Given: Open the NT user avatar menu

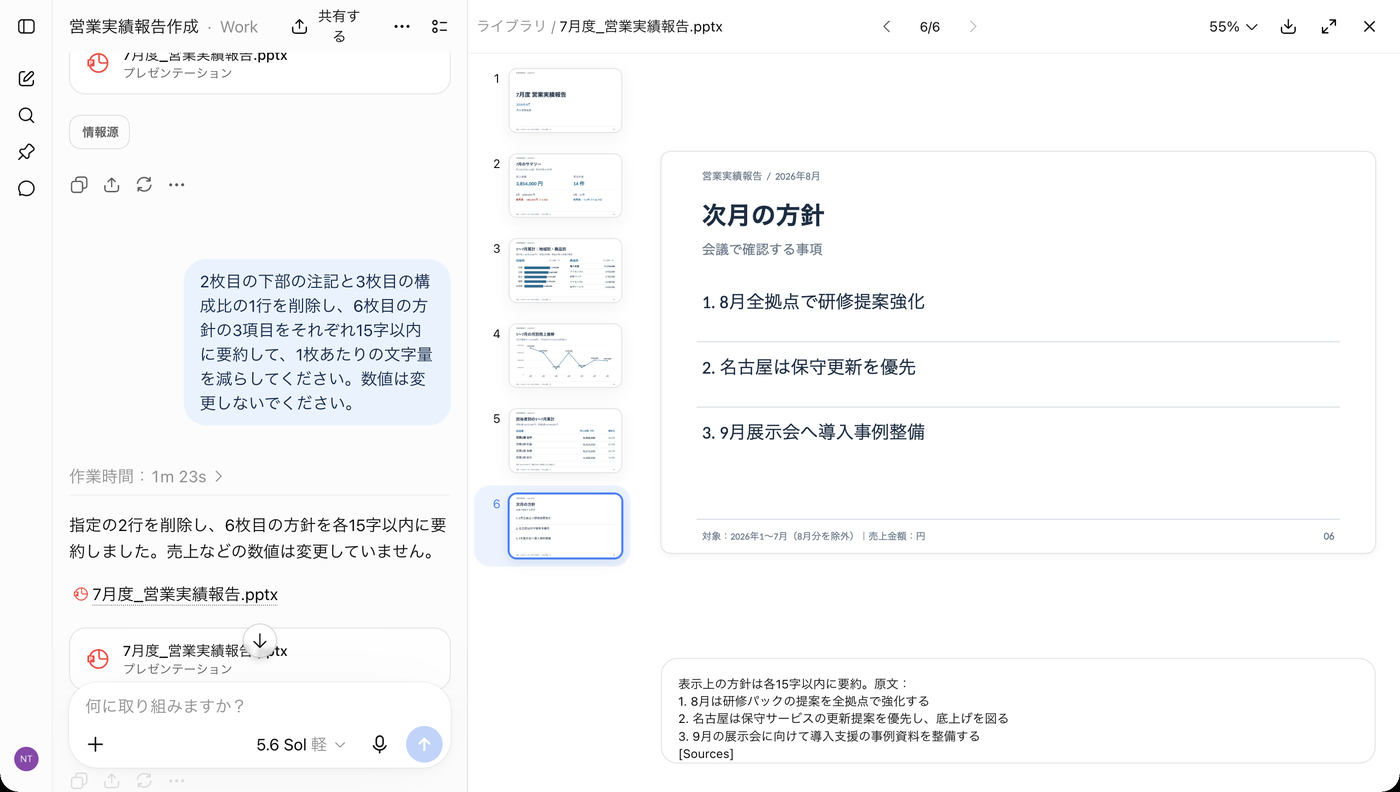Looking at the screenshot, I should (26, 759).
